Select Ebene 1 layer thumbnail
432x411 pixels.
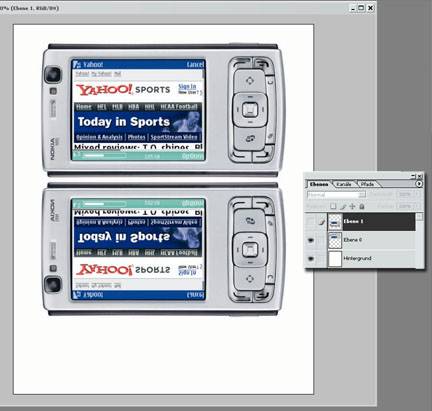[x=335, y=222]
